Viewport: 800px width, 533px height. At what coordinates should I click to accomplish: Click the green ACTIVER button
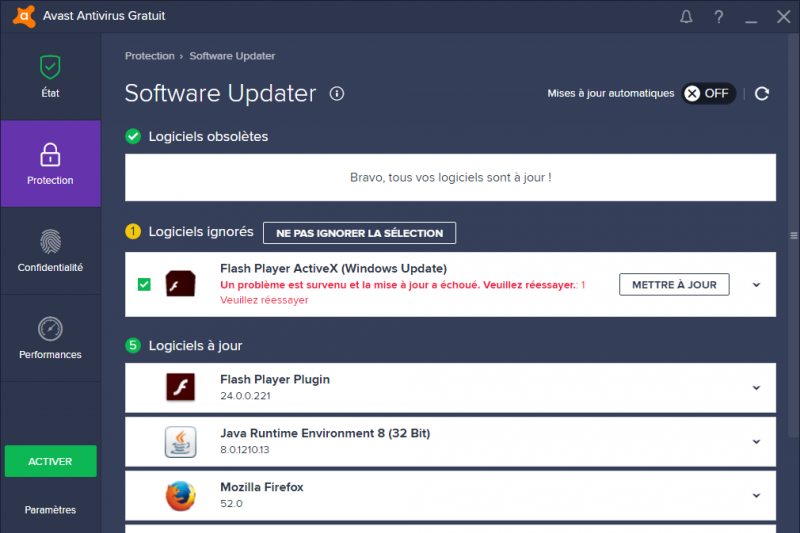click(x=51, y=461)
